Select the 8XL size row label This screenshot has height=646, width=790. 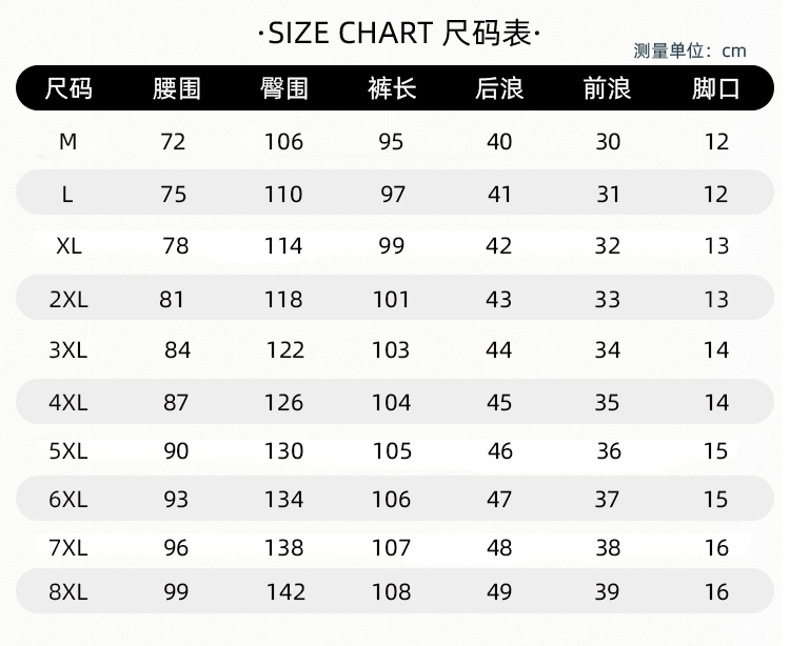coord(69,592)
